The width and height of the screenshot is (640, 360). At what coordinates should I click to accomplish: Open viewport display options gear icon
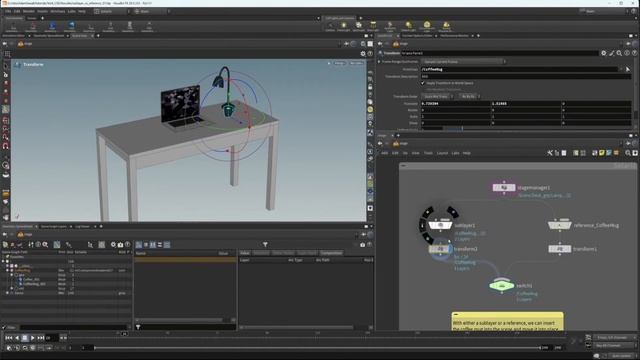(363, 53)
